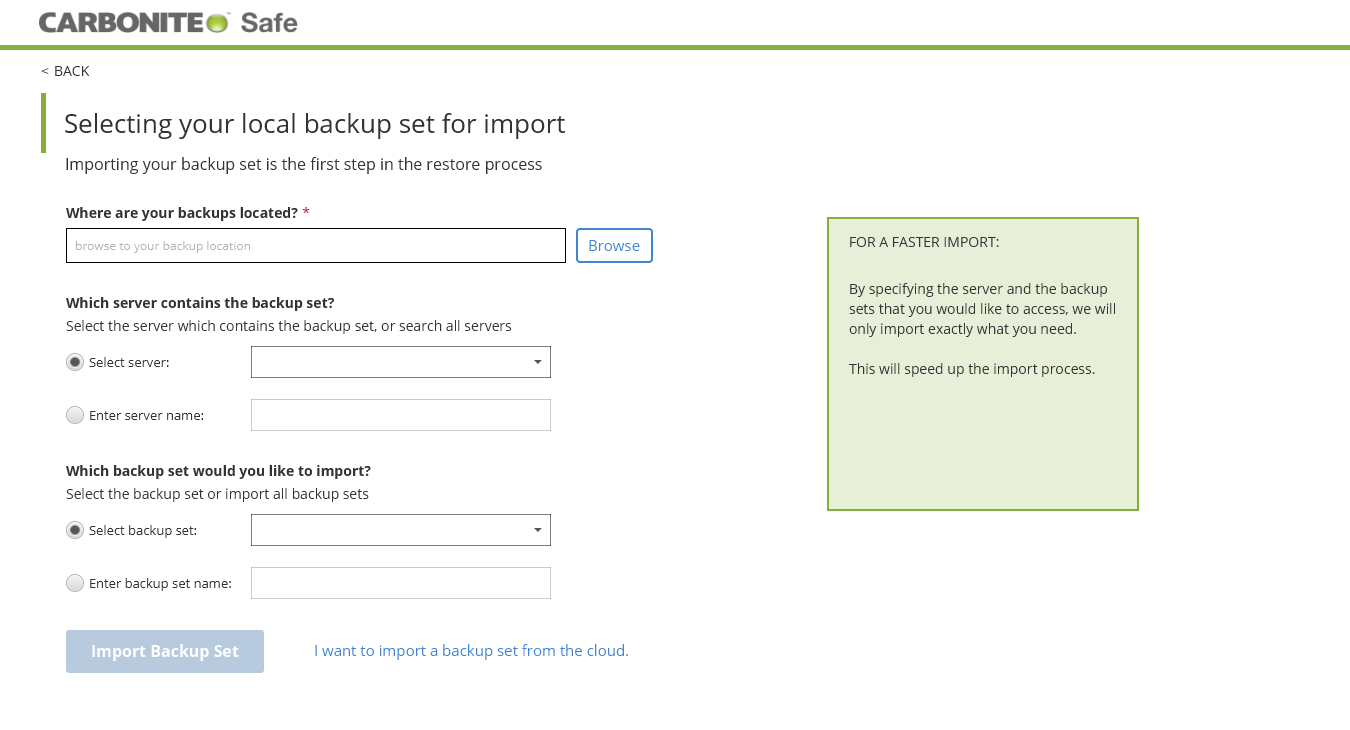
Task: Click into the backup set name field
Action: tap(401, 583)
